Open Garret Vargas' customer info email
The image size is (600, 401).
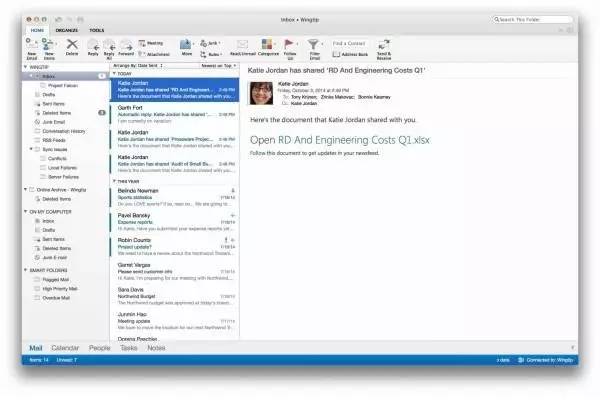[174, 271]
